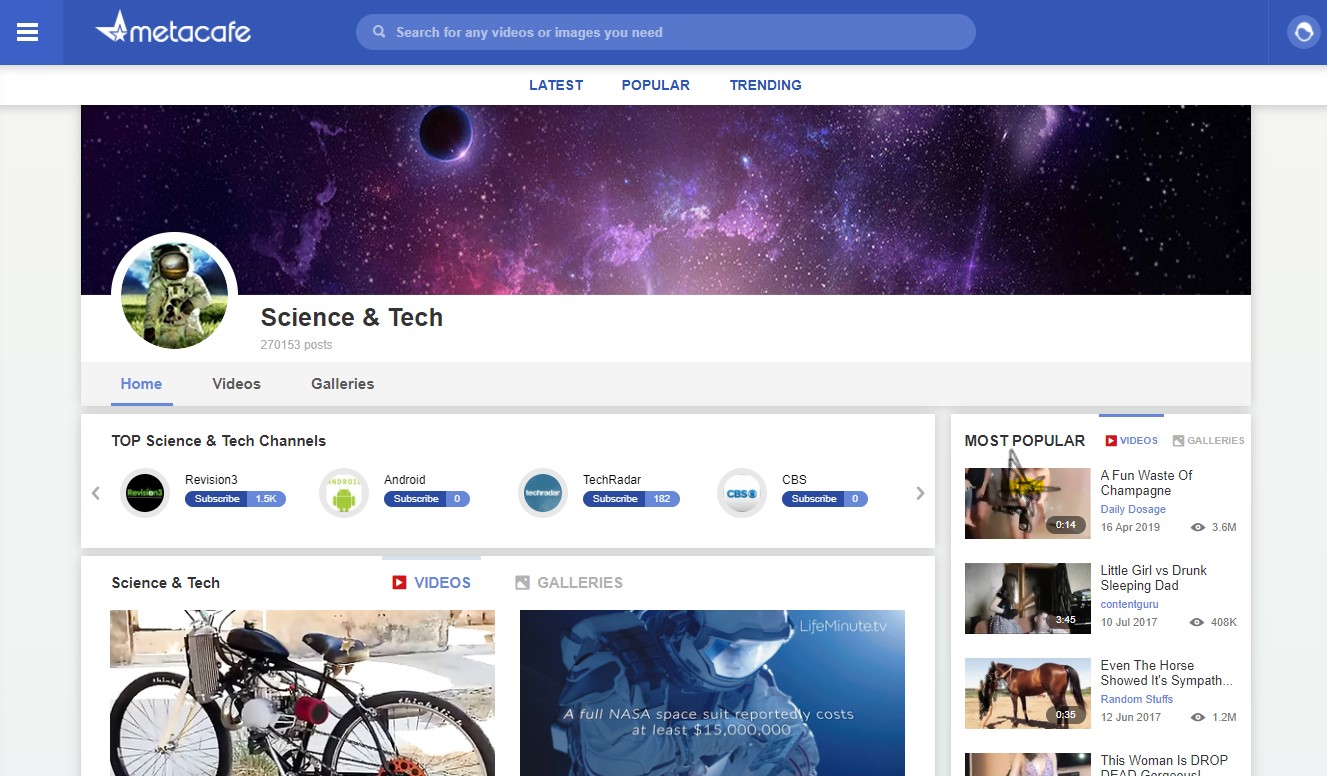Open the hamburger menu
Image resolution: width=1327 pixels, height=776 pixels.
click(28, 32)
